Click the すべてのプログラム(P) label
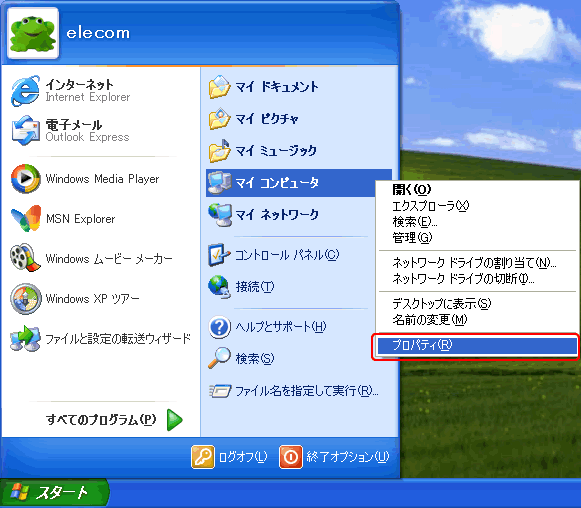This screenshot has width=581, height=508. click(x=101, y=420)
